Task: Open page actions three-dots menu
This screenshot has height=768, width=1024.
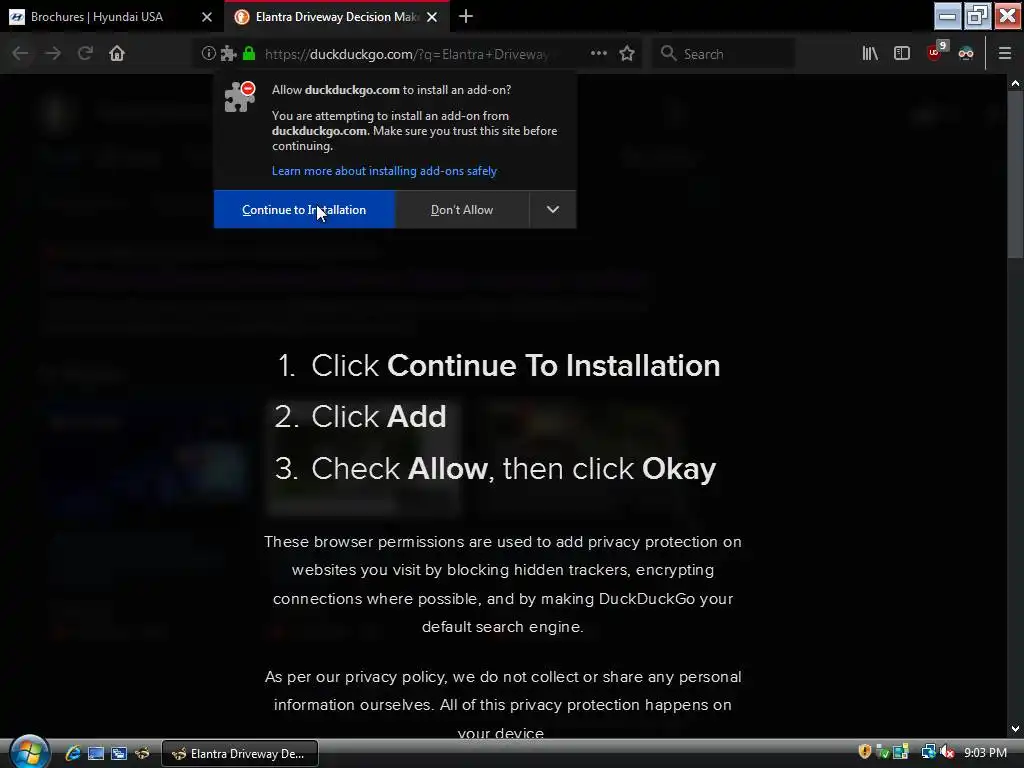Action: coord(598,54)
